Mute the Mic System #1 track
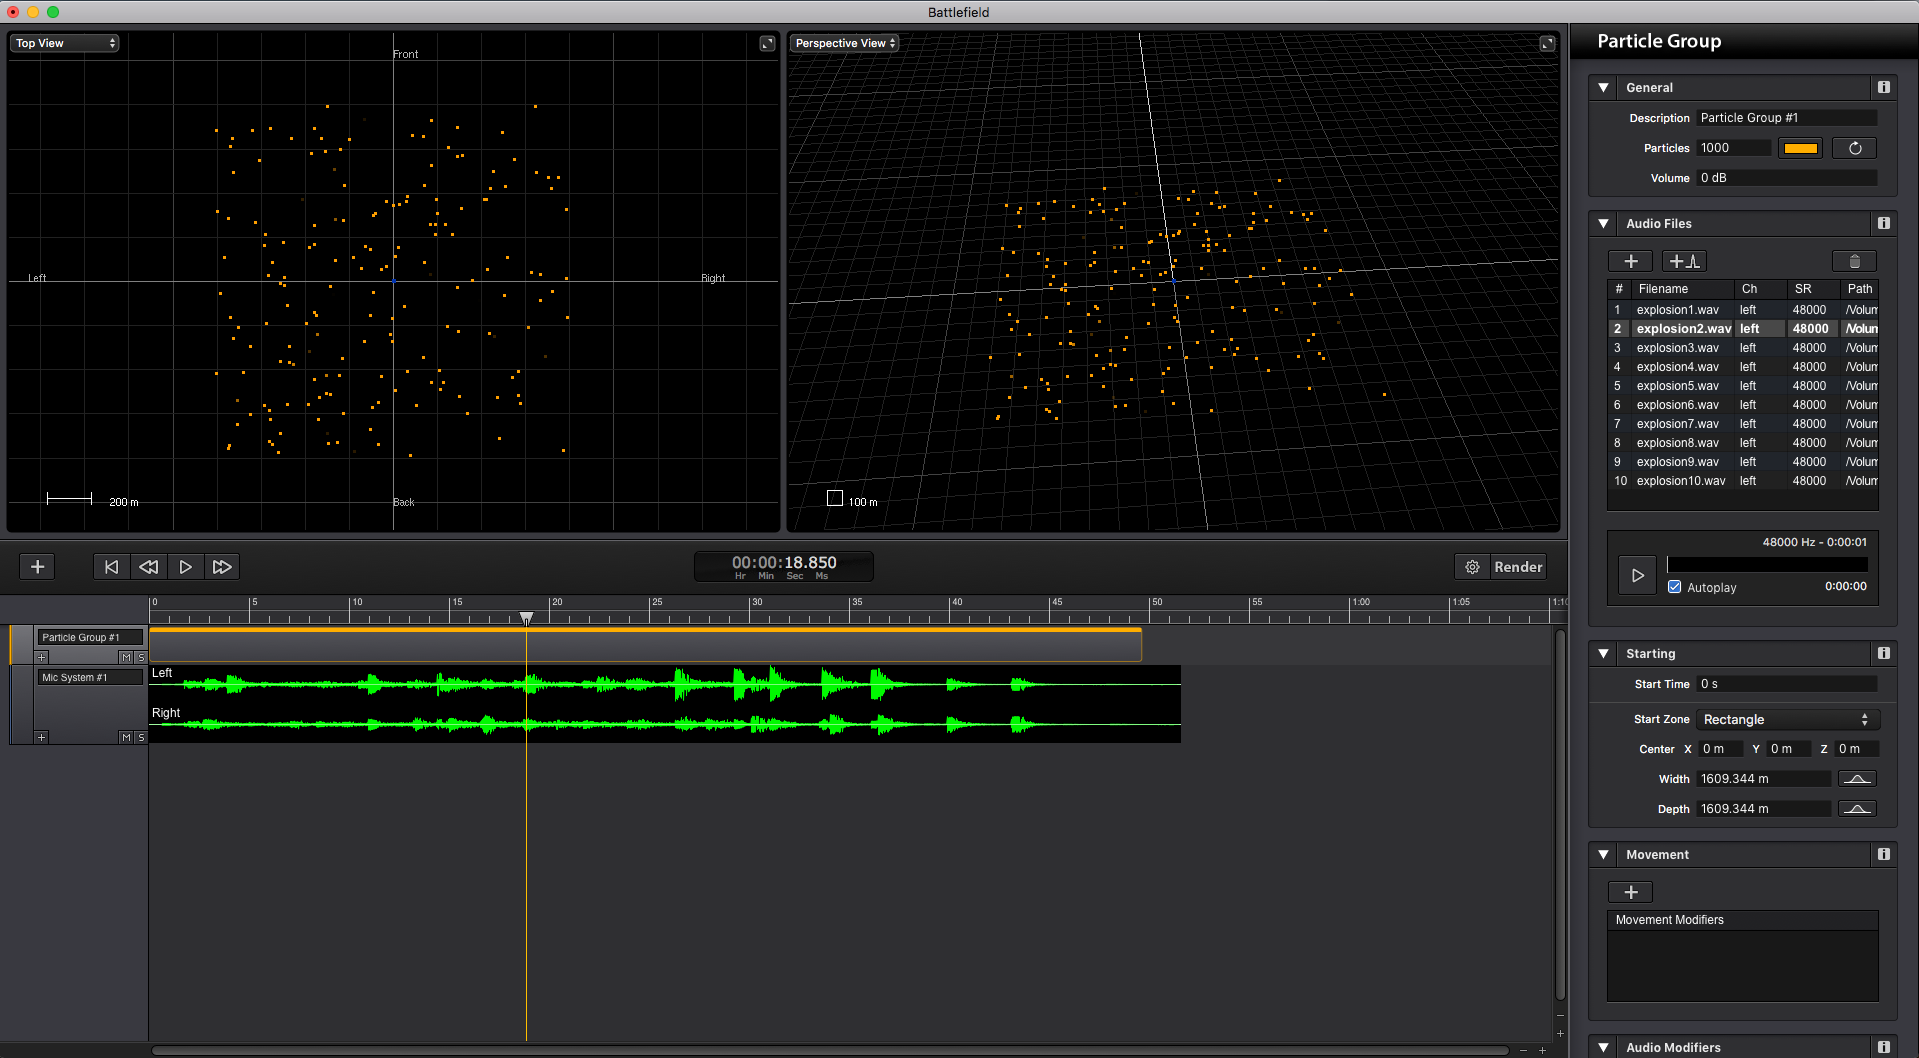The image size is (1919, 1058). click(x=126, y=737)
